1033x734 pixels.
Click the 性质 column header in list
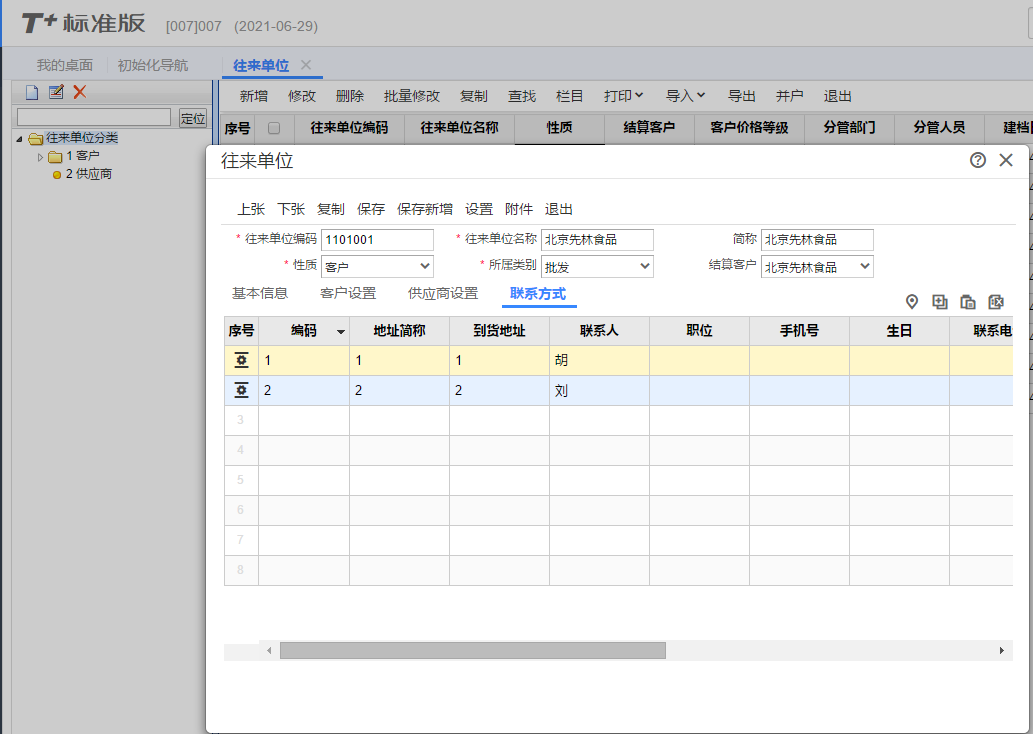(x=559, y=128)
